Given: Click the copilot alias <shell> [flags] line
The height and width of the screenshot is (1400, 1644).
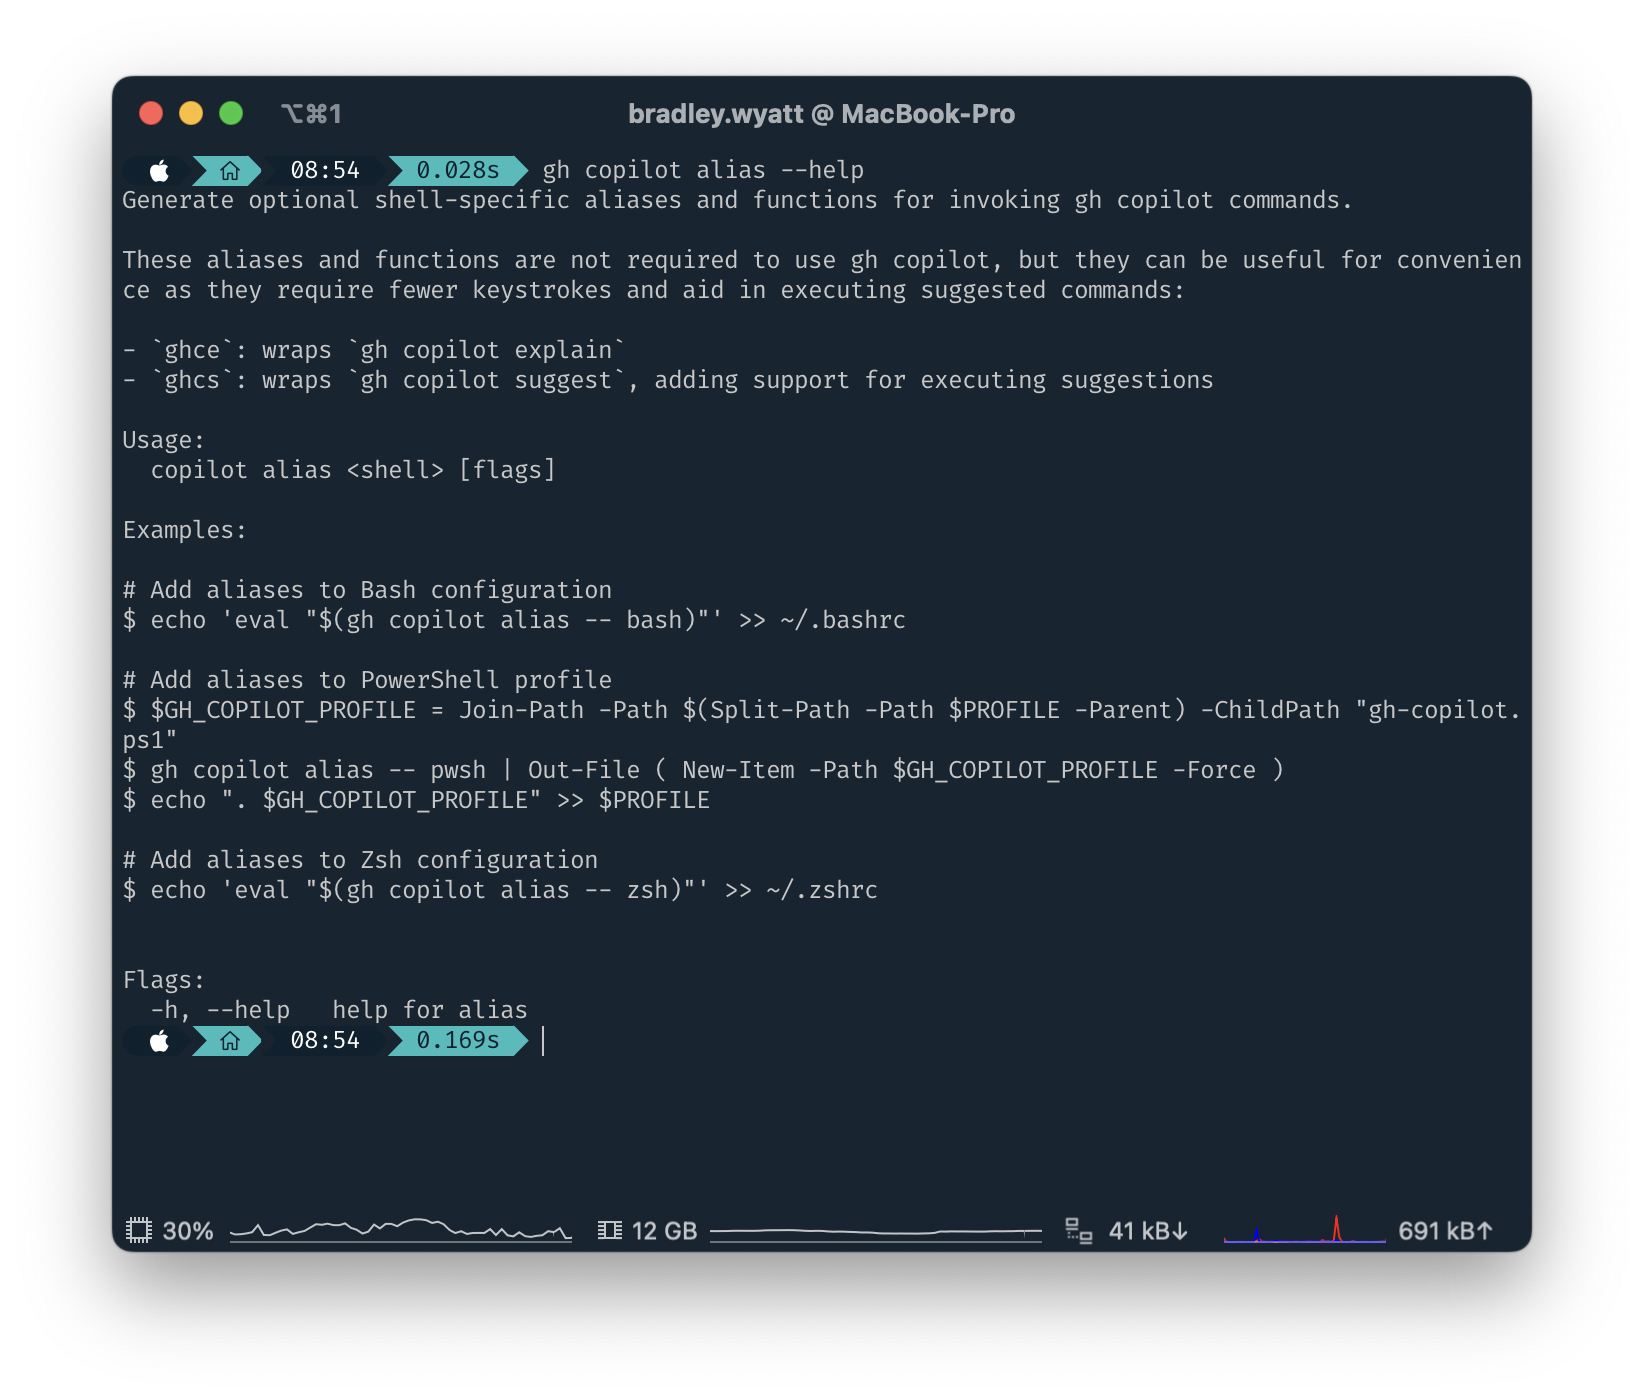Looking at the screenshot, I should click(353, 470).
